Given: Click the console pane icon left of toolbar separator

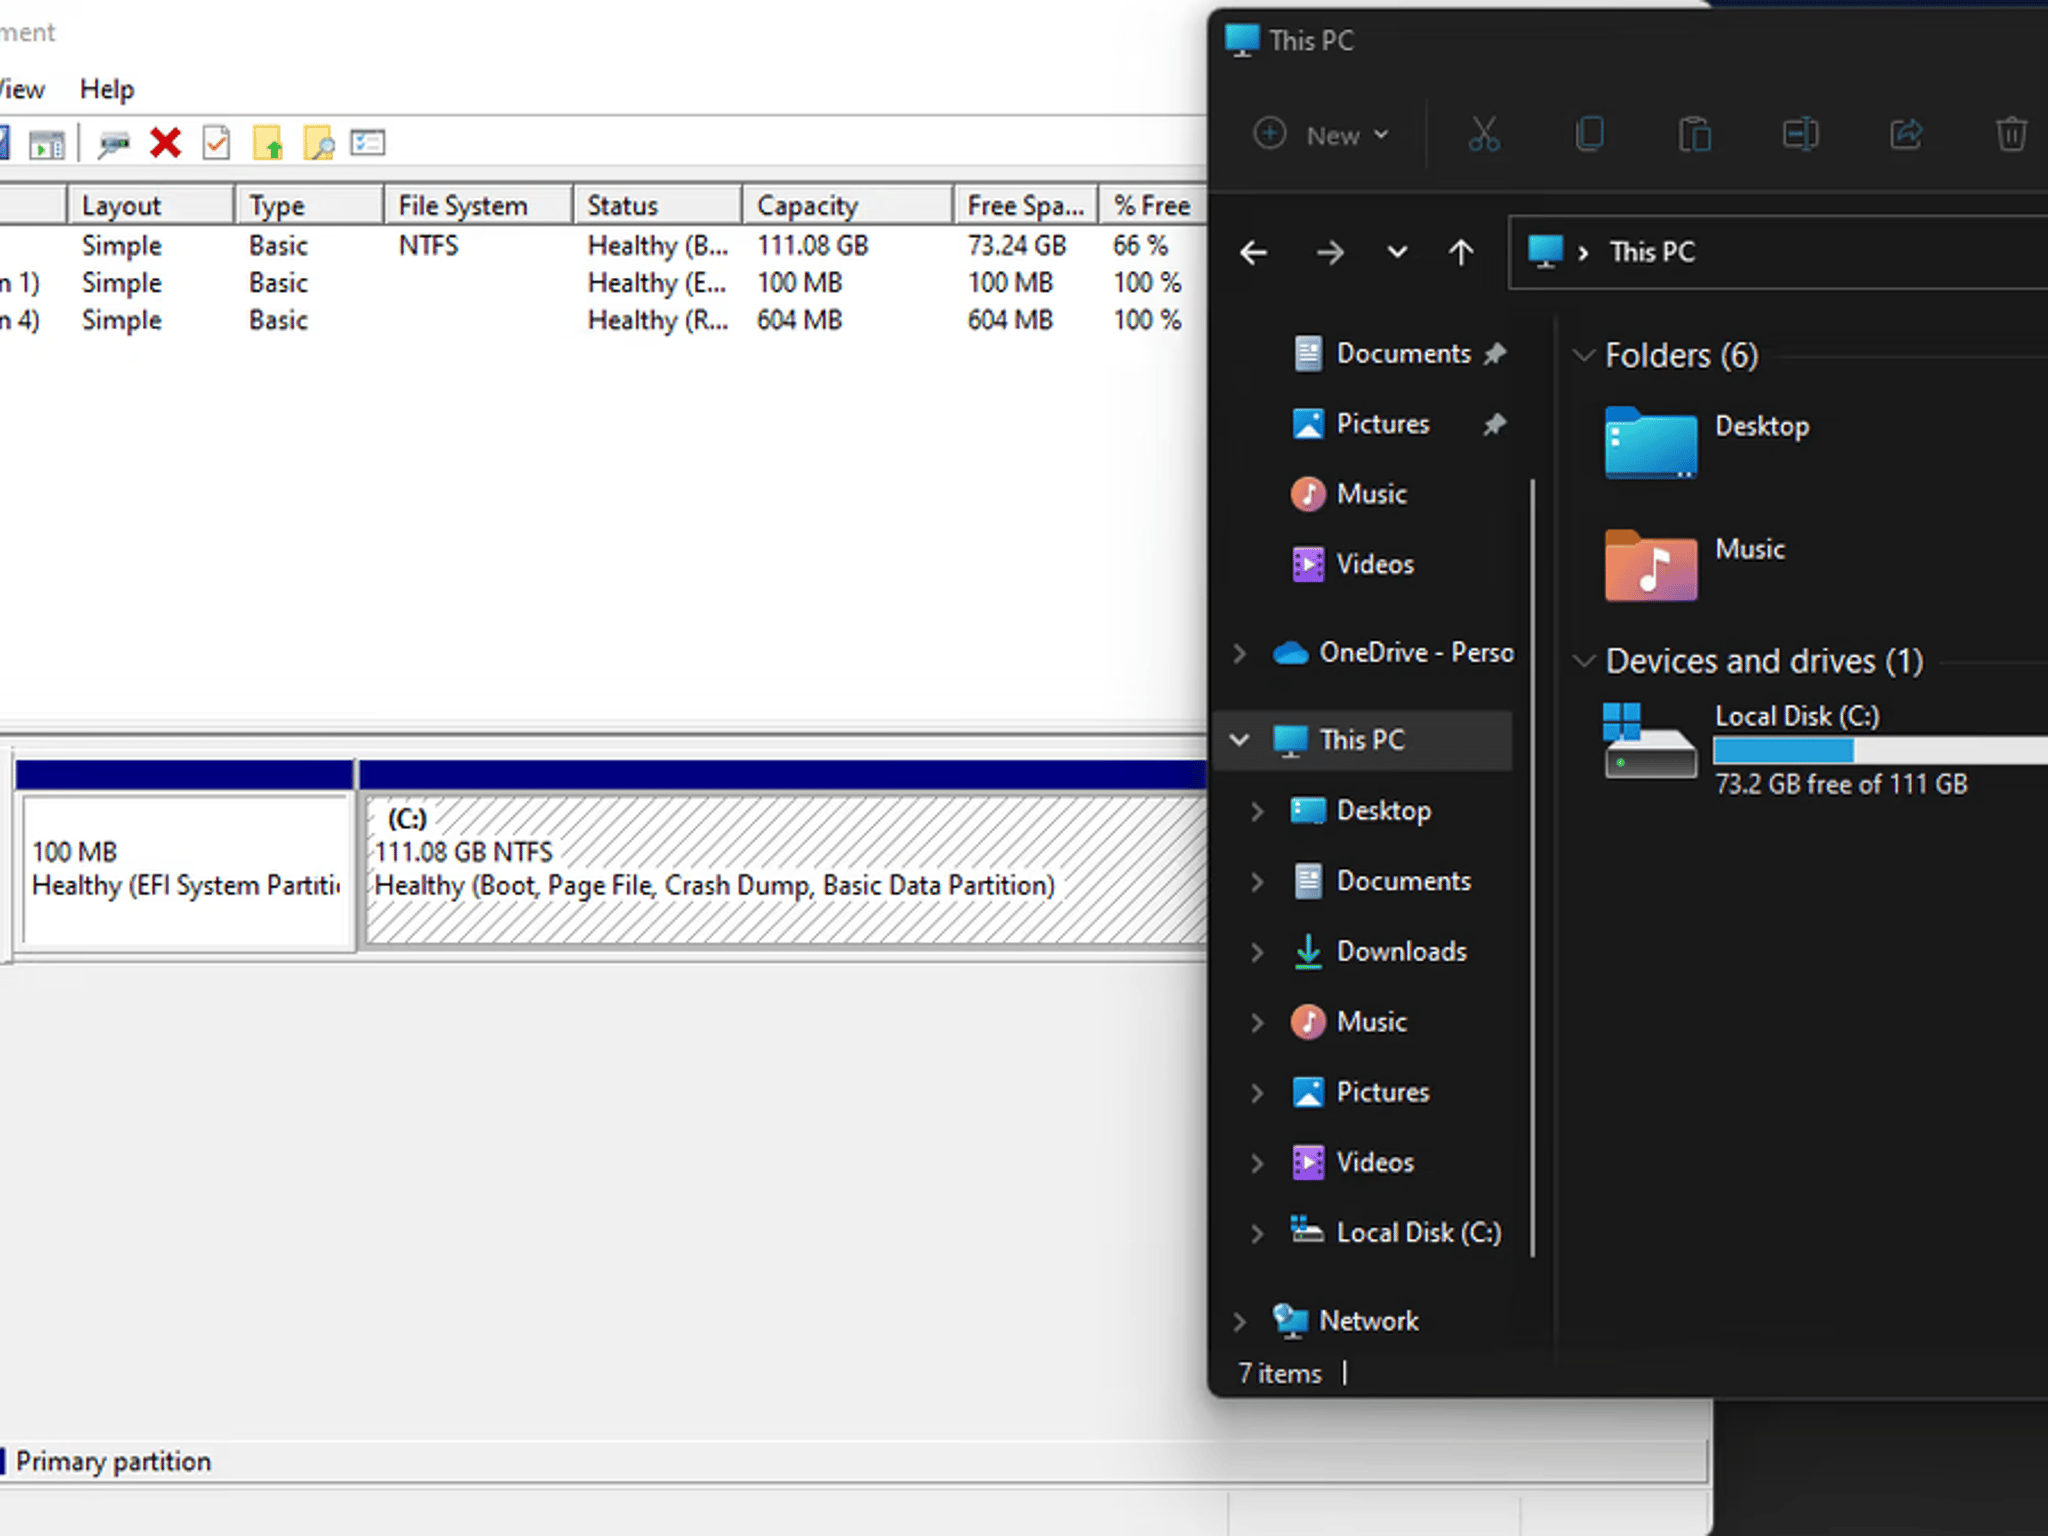Looking at the screenshot, I should (46, 144).
